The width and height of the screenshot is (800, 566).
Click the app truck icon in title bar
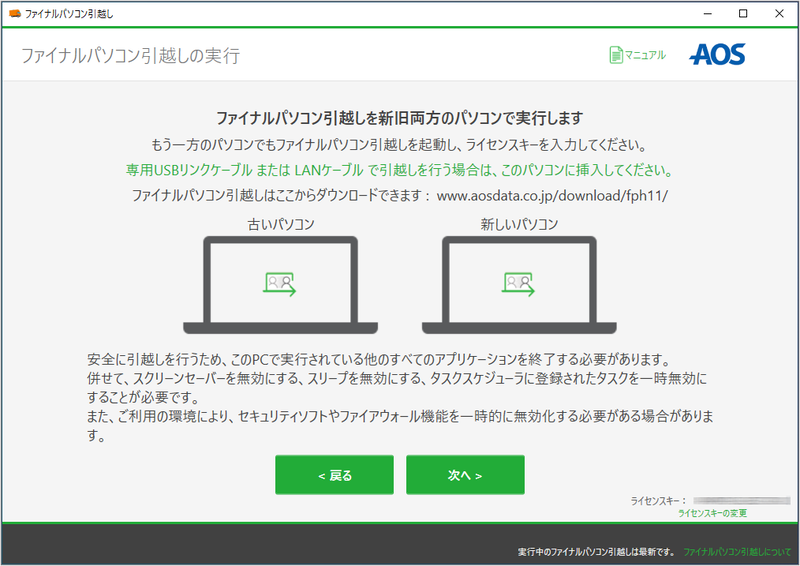click(15, 14)
